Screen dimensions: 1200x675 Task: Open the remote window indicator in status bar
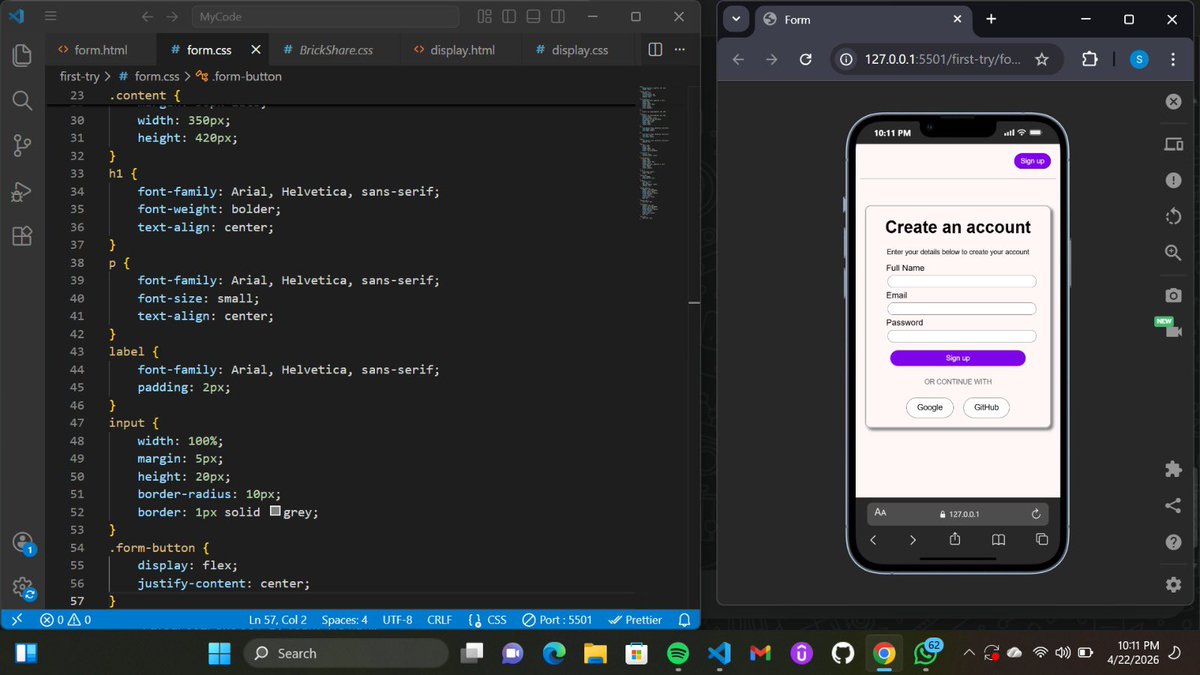(16, 620)
